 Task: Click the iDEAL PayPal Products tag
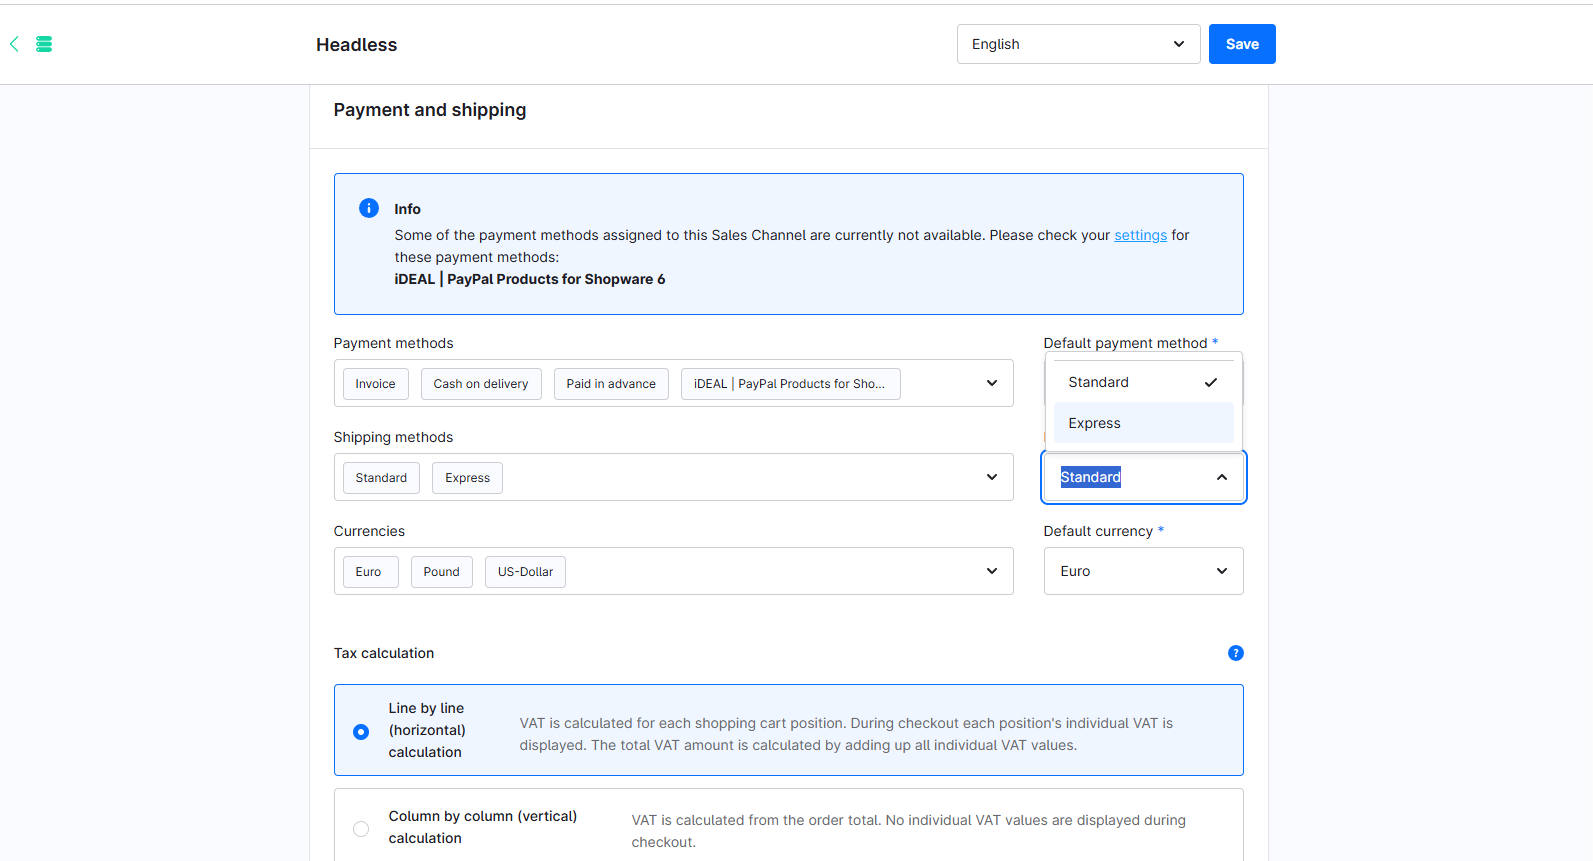pyautogui.click(x=790, y=384)
